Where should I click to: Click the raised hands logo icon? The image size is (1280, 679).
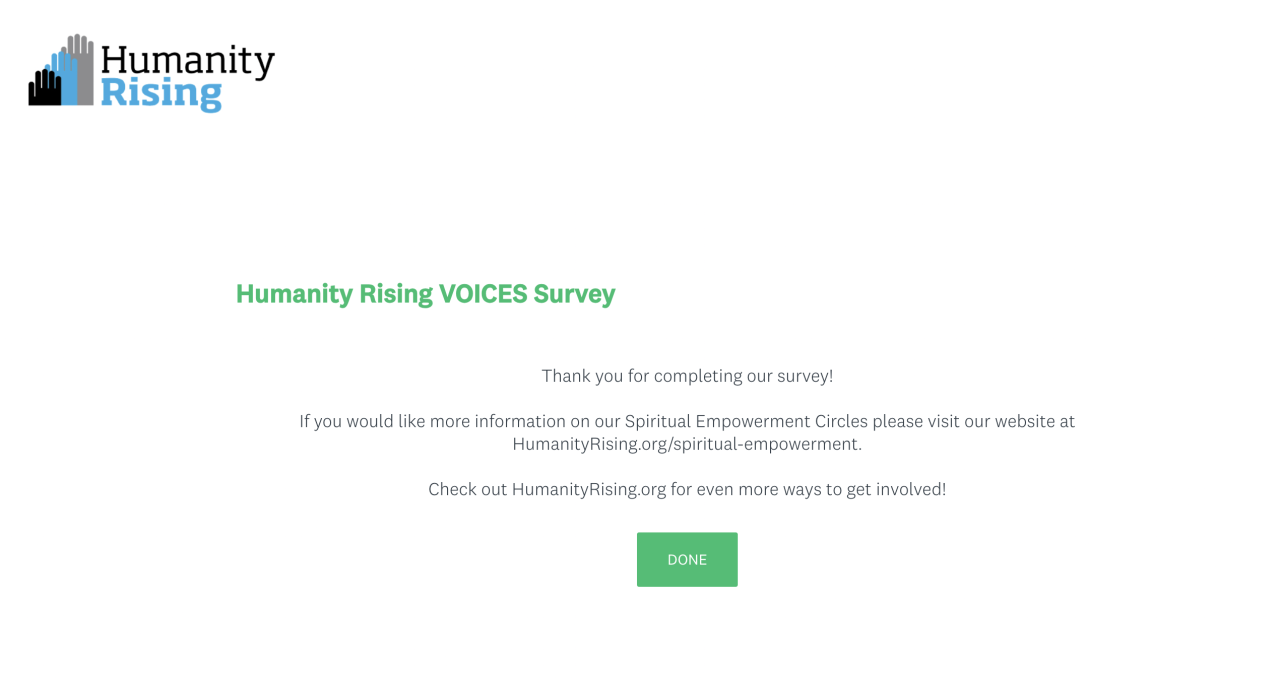click(x=61, y=72)
